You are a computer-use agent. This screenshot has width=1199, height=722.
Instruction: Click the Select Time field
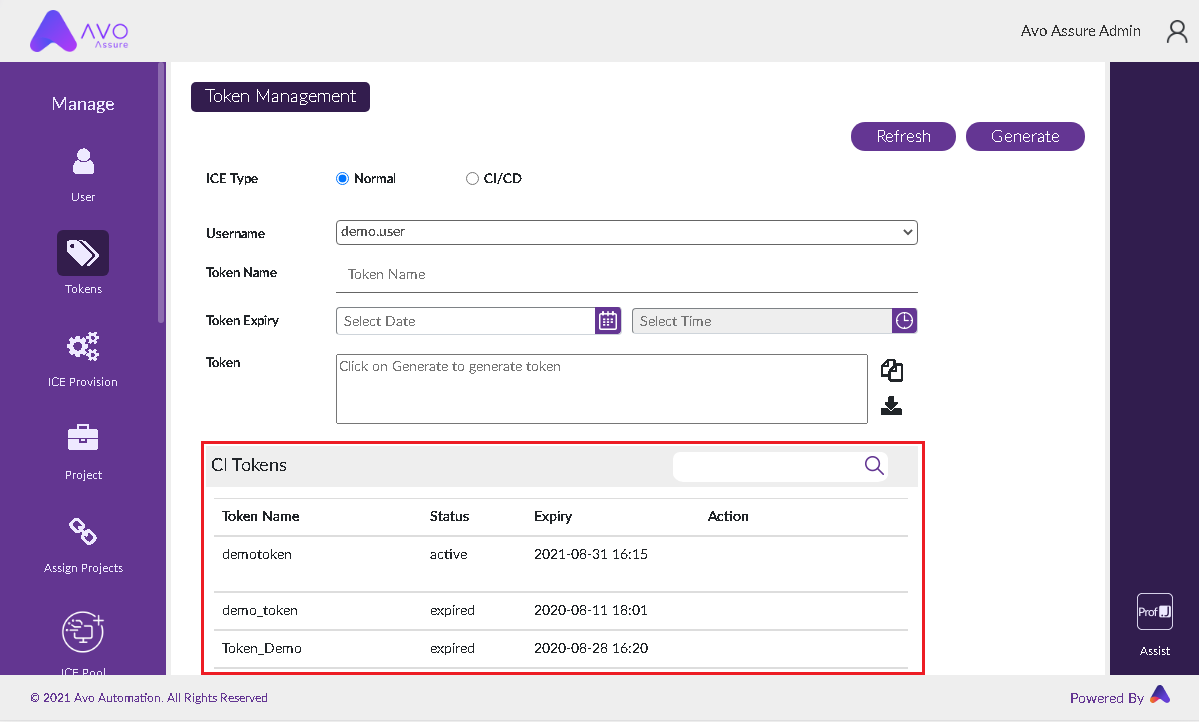point(762,321)
